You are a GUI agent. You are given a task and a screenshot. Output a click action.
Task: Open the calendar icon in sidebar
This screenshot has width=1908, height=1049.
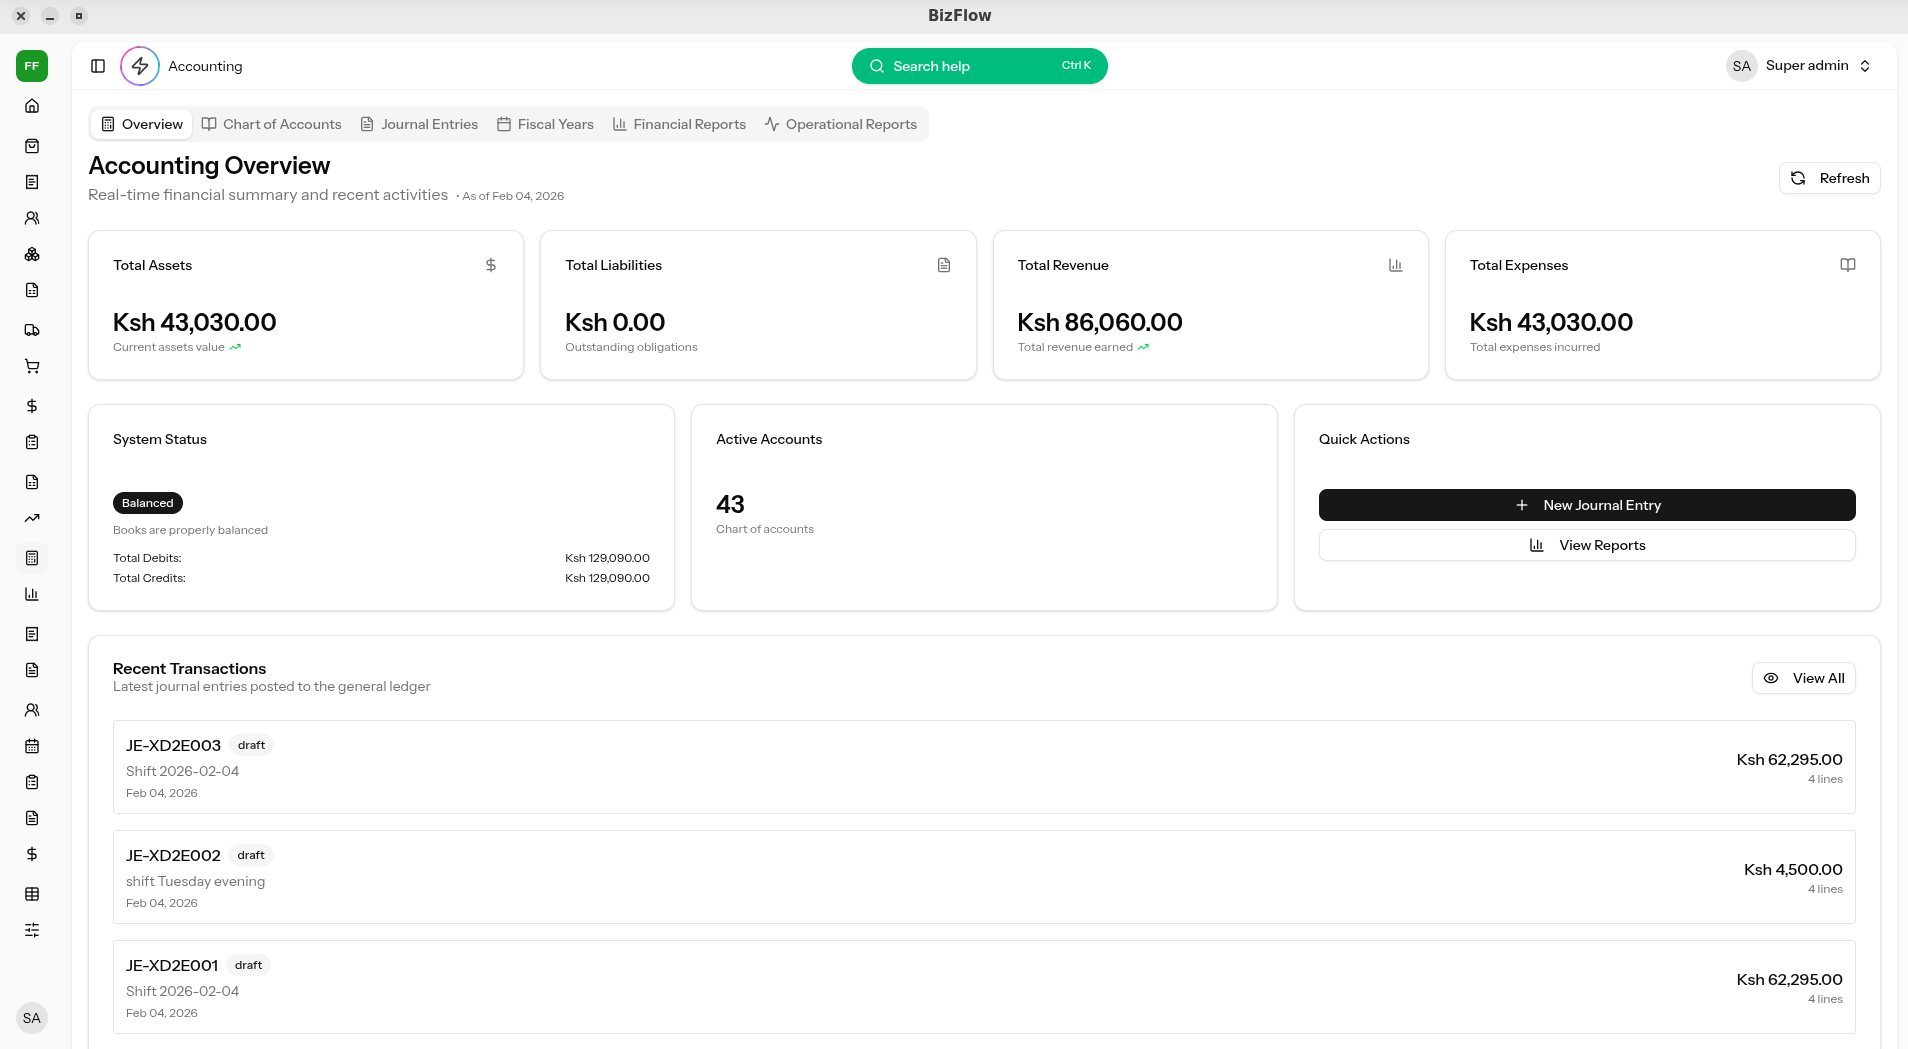pyautogui.click(x=32, y=746)
